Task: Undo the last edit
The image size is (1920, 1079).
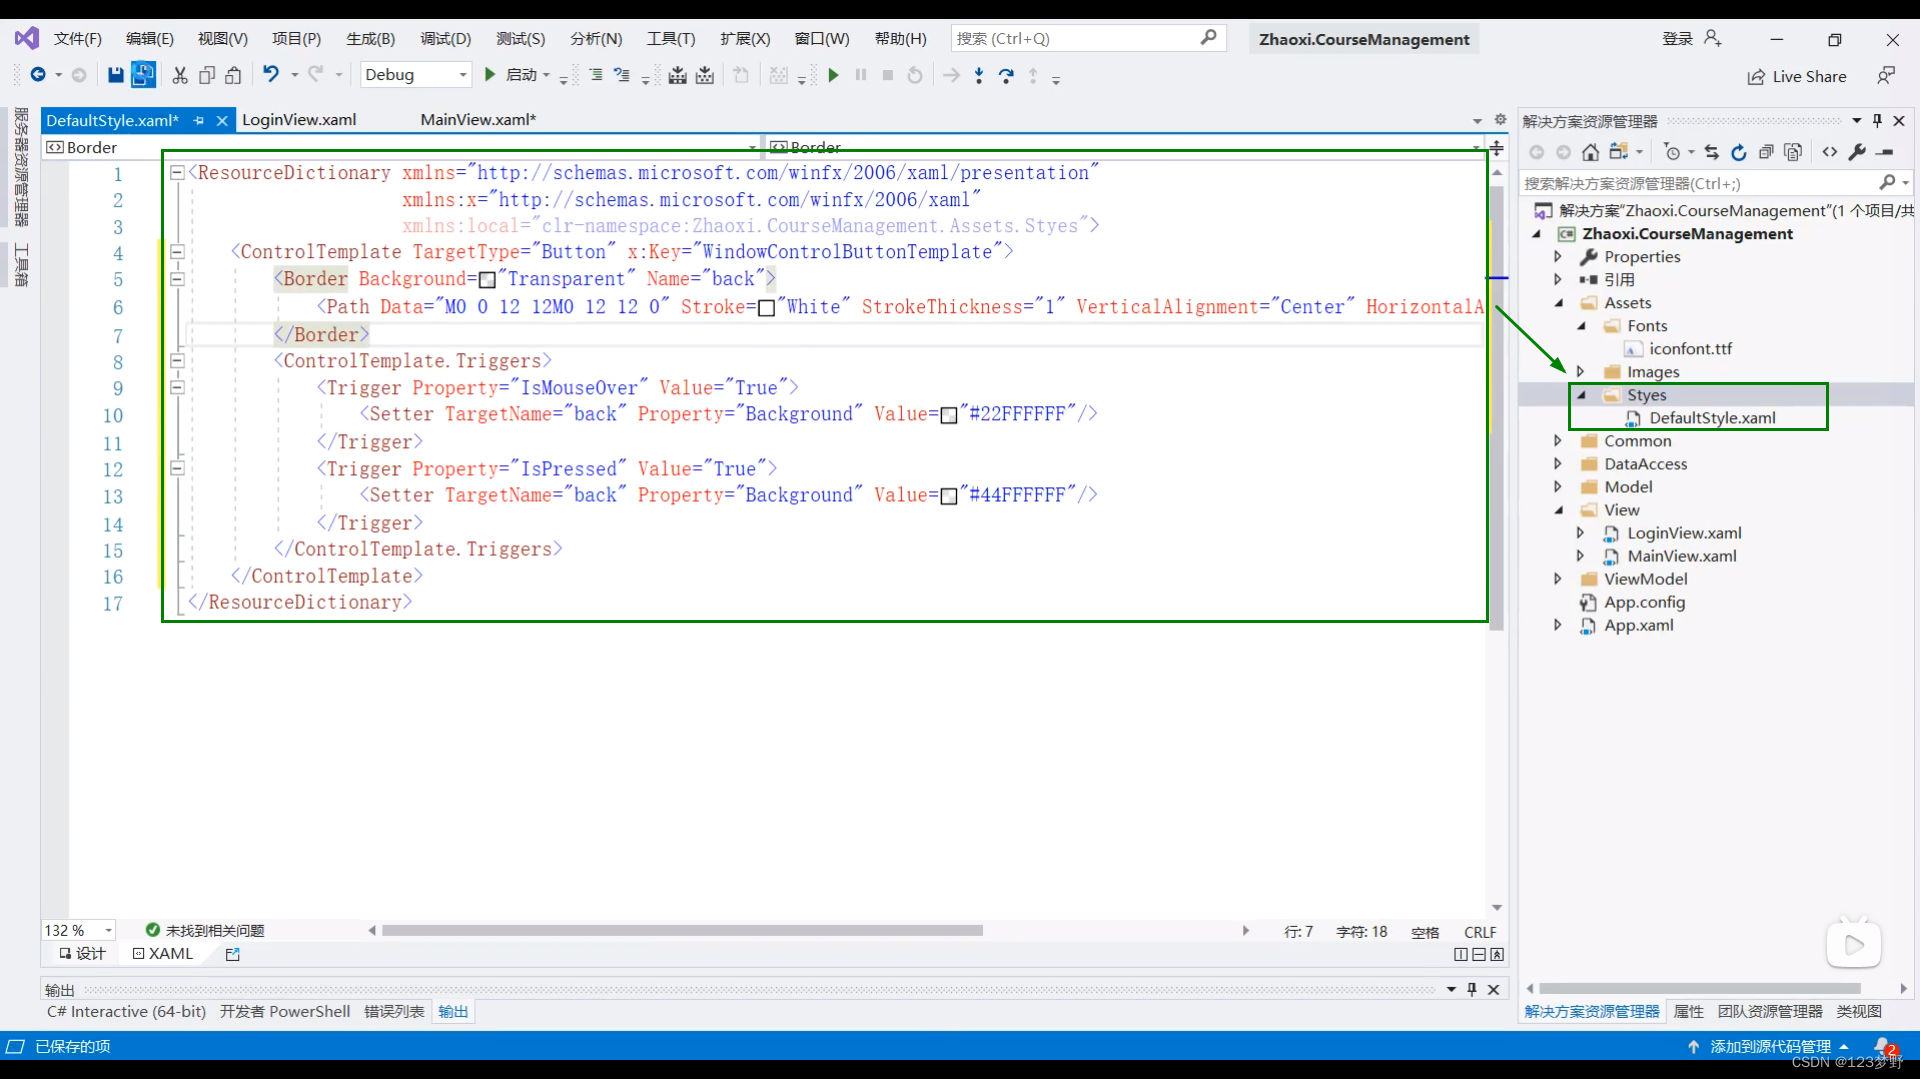Action: pos(270,74)
